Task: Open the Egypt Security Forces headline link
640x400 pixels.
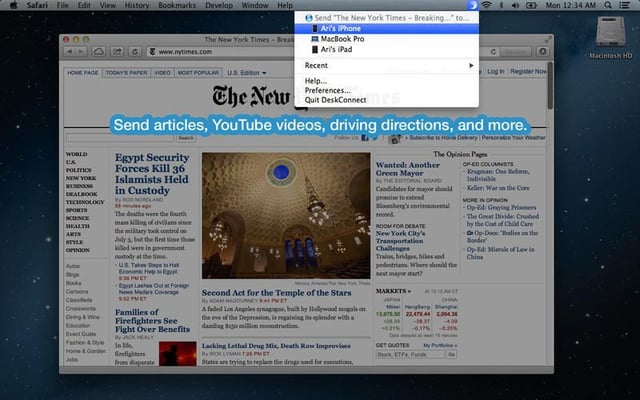Action: click(x=152, y=174)
